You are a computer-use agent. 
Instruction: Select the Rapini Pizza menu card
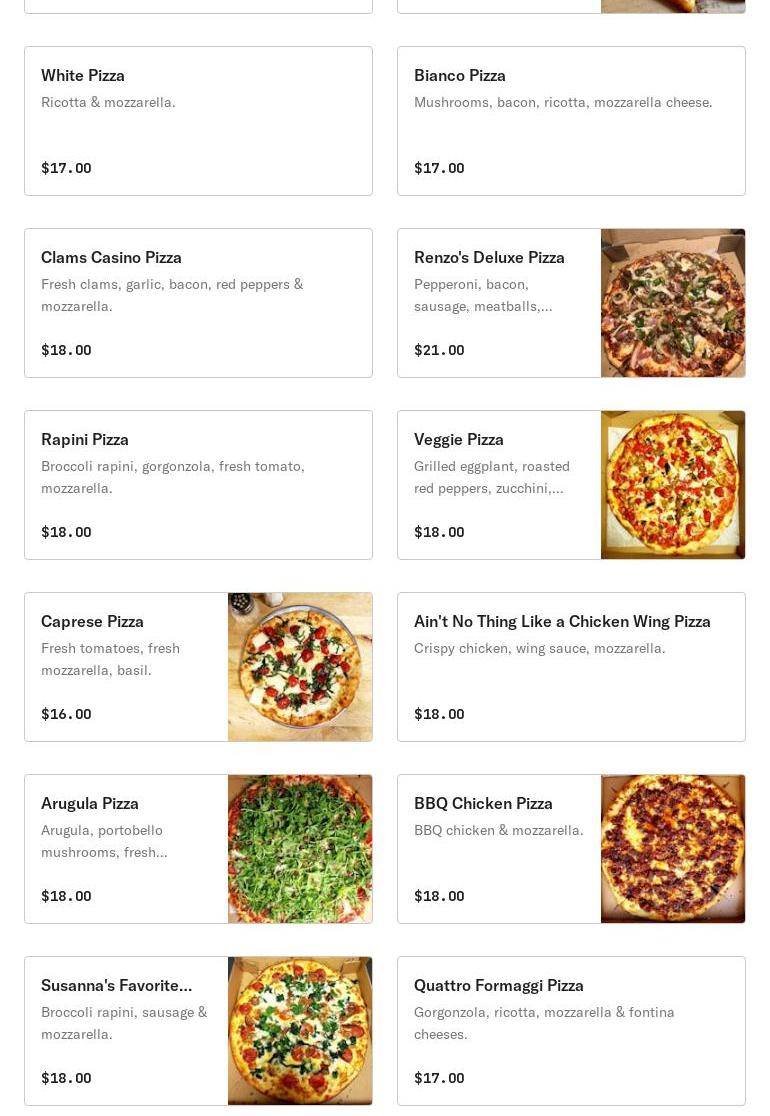click(198, 485)
